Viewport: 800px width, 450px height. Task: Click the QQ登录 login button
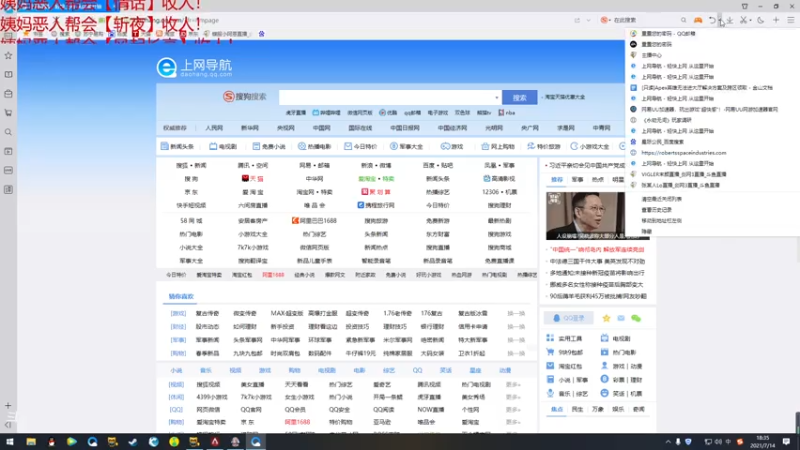pos(569,318)
